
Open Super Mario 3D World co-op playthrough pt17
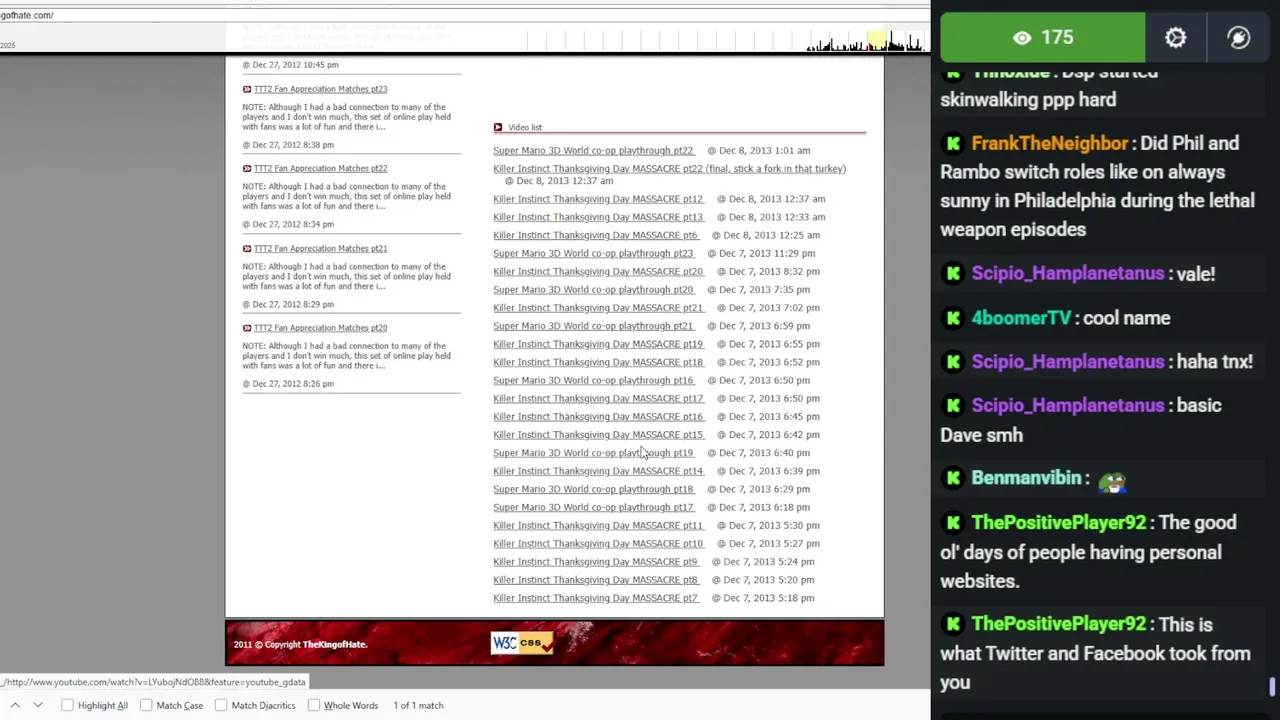(593, 507)
